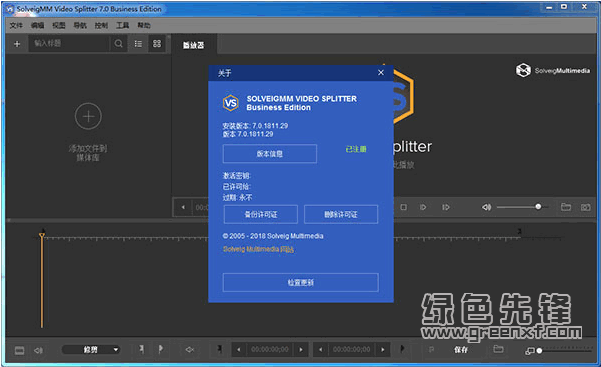Switch media library to list view
The height and width of the screenshot is (367, 601).
[138, 44]
